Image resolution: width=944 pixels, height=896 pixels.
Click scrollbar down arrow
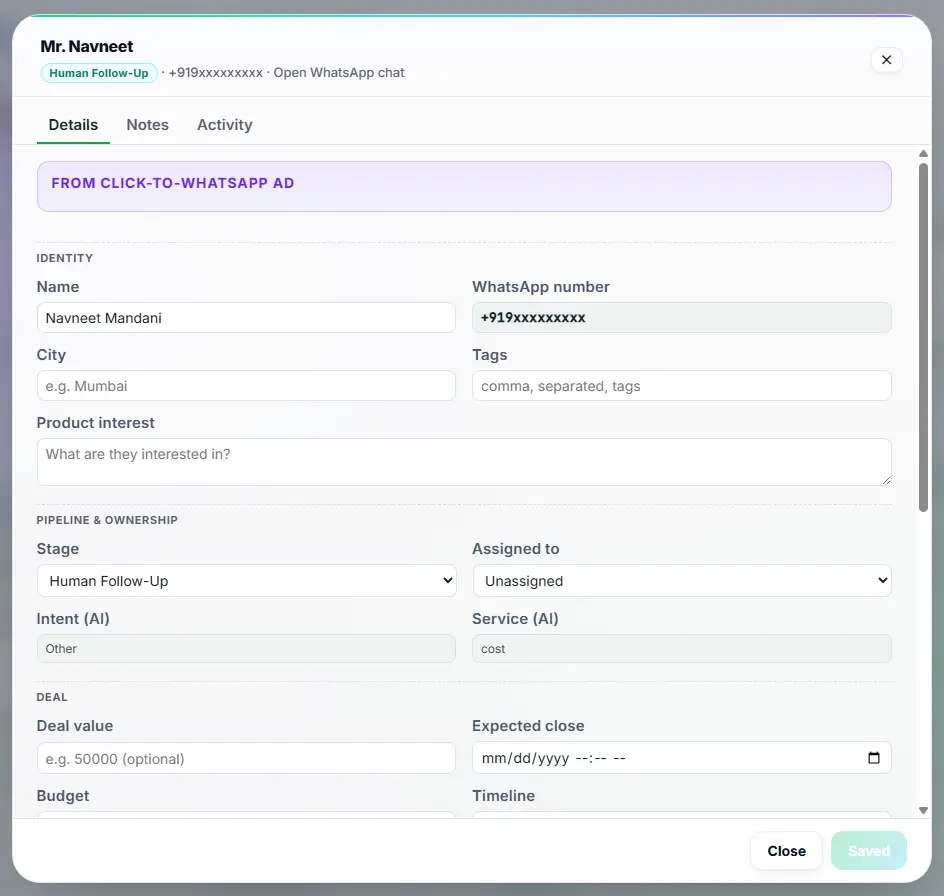point(923,810)
